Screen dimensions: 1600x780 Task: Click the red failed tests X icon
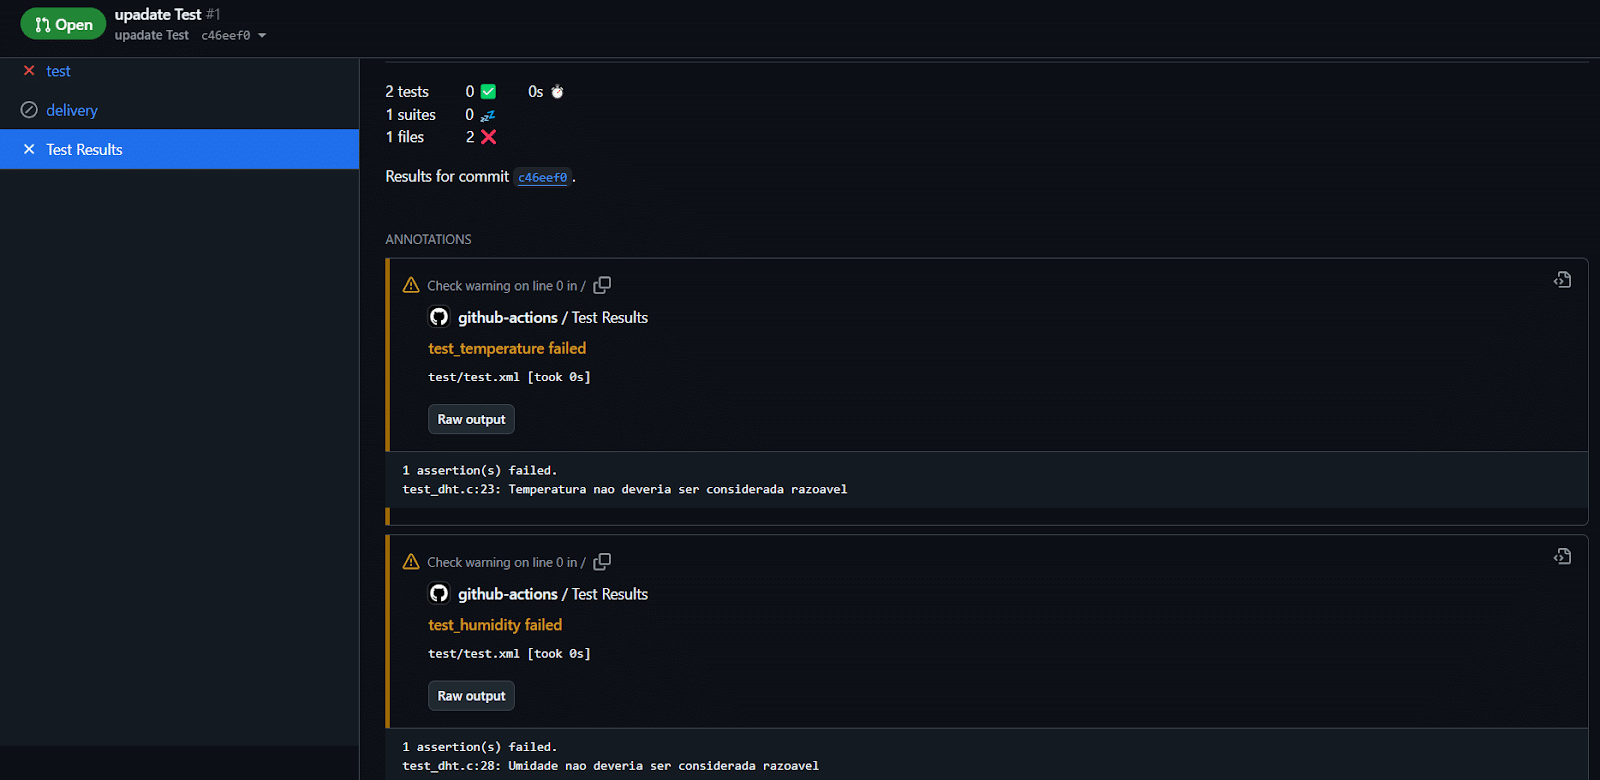488,137
